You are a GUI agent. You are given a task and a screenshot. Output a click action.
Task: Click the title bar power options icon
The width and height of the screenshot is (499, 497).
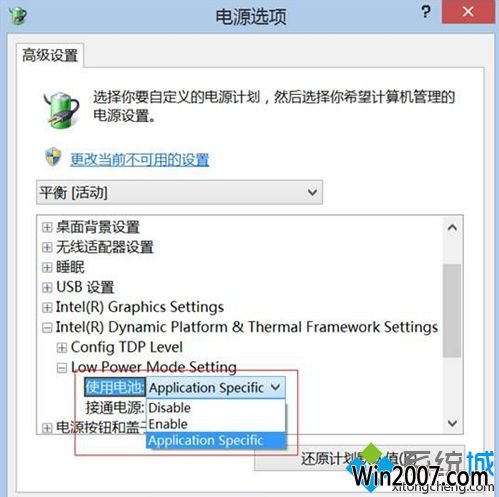[x=18, y=15]
